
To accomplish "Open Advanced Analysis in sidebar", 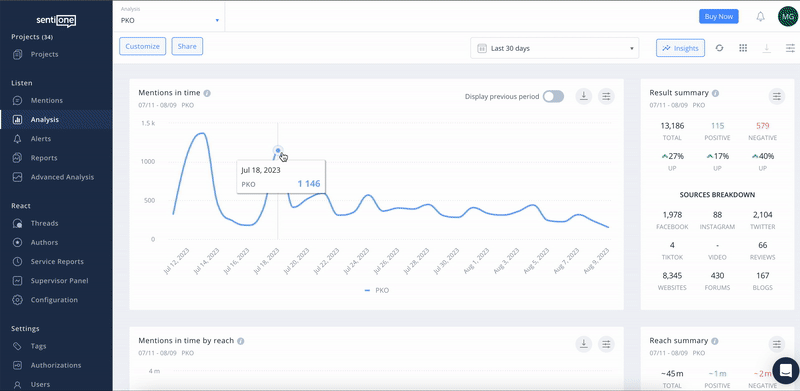I will 62,177.
